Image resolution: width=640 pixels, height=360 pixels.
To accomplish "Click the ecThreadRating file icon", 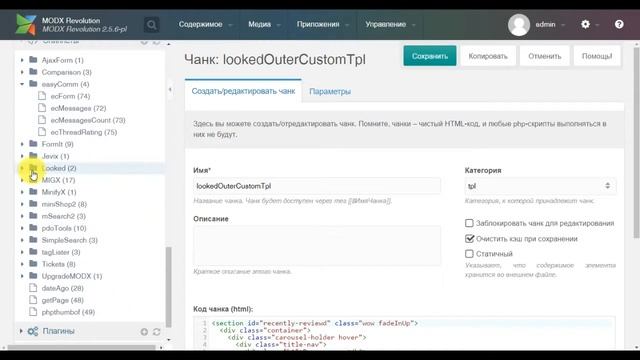I will coord(42,132).
